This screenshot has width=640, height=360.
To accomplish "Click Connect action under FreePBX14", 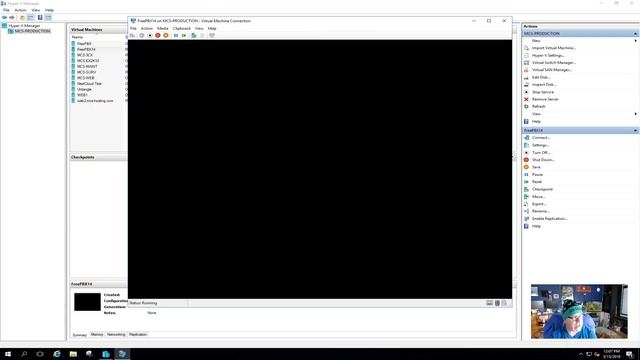I will pyautogui.click(x=541, y=138).
